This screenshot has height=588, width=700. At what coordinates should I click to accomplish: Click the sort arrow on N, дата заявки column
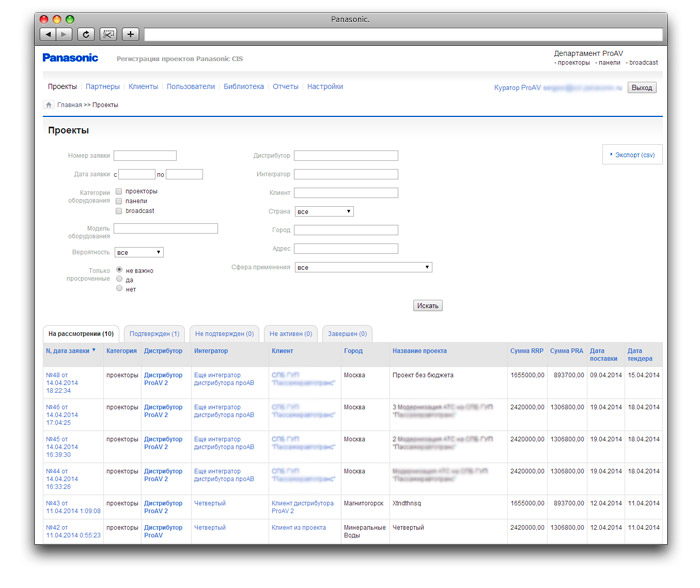pyautogui.click(x=94, y=351)
